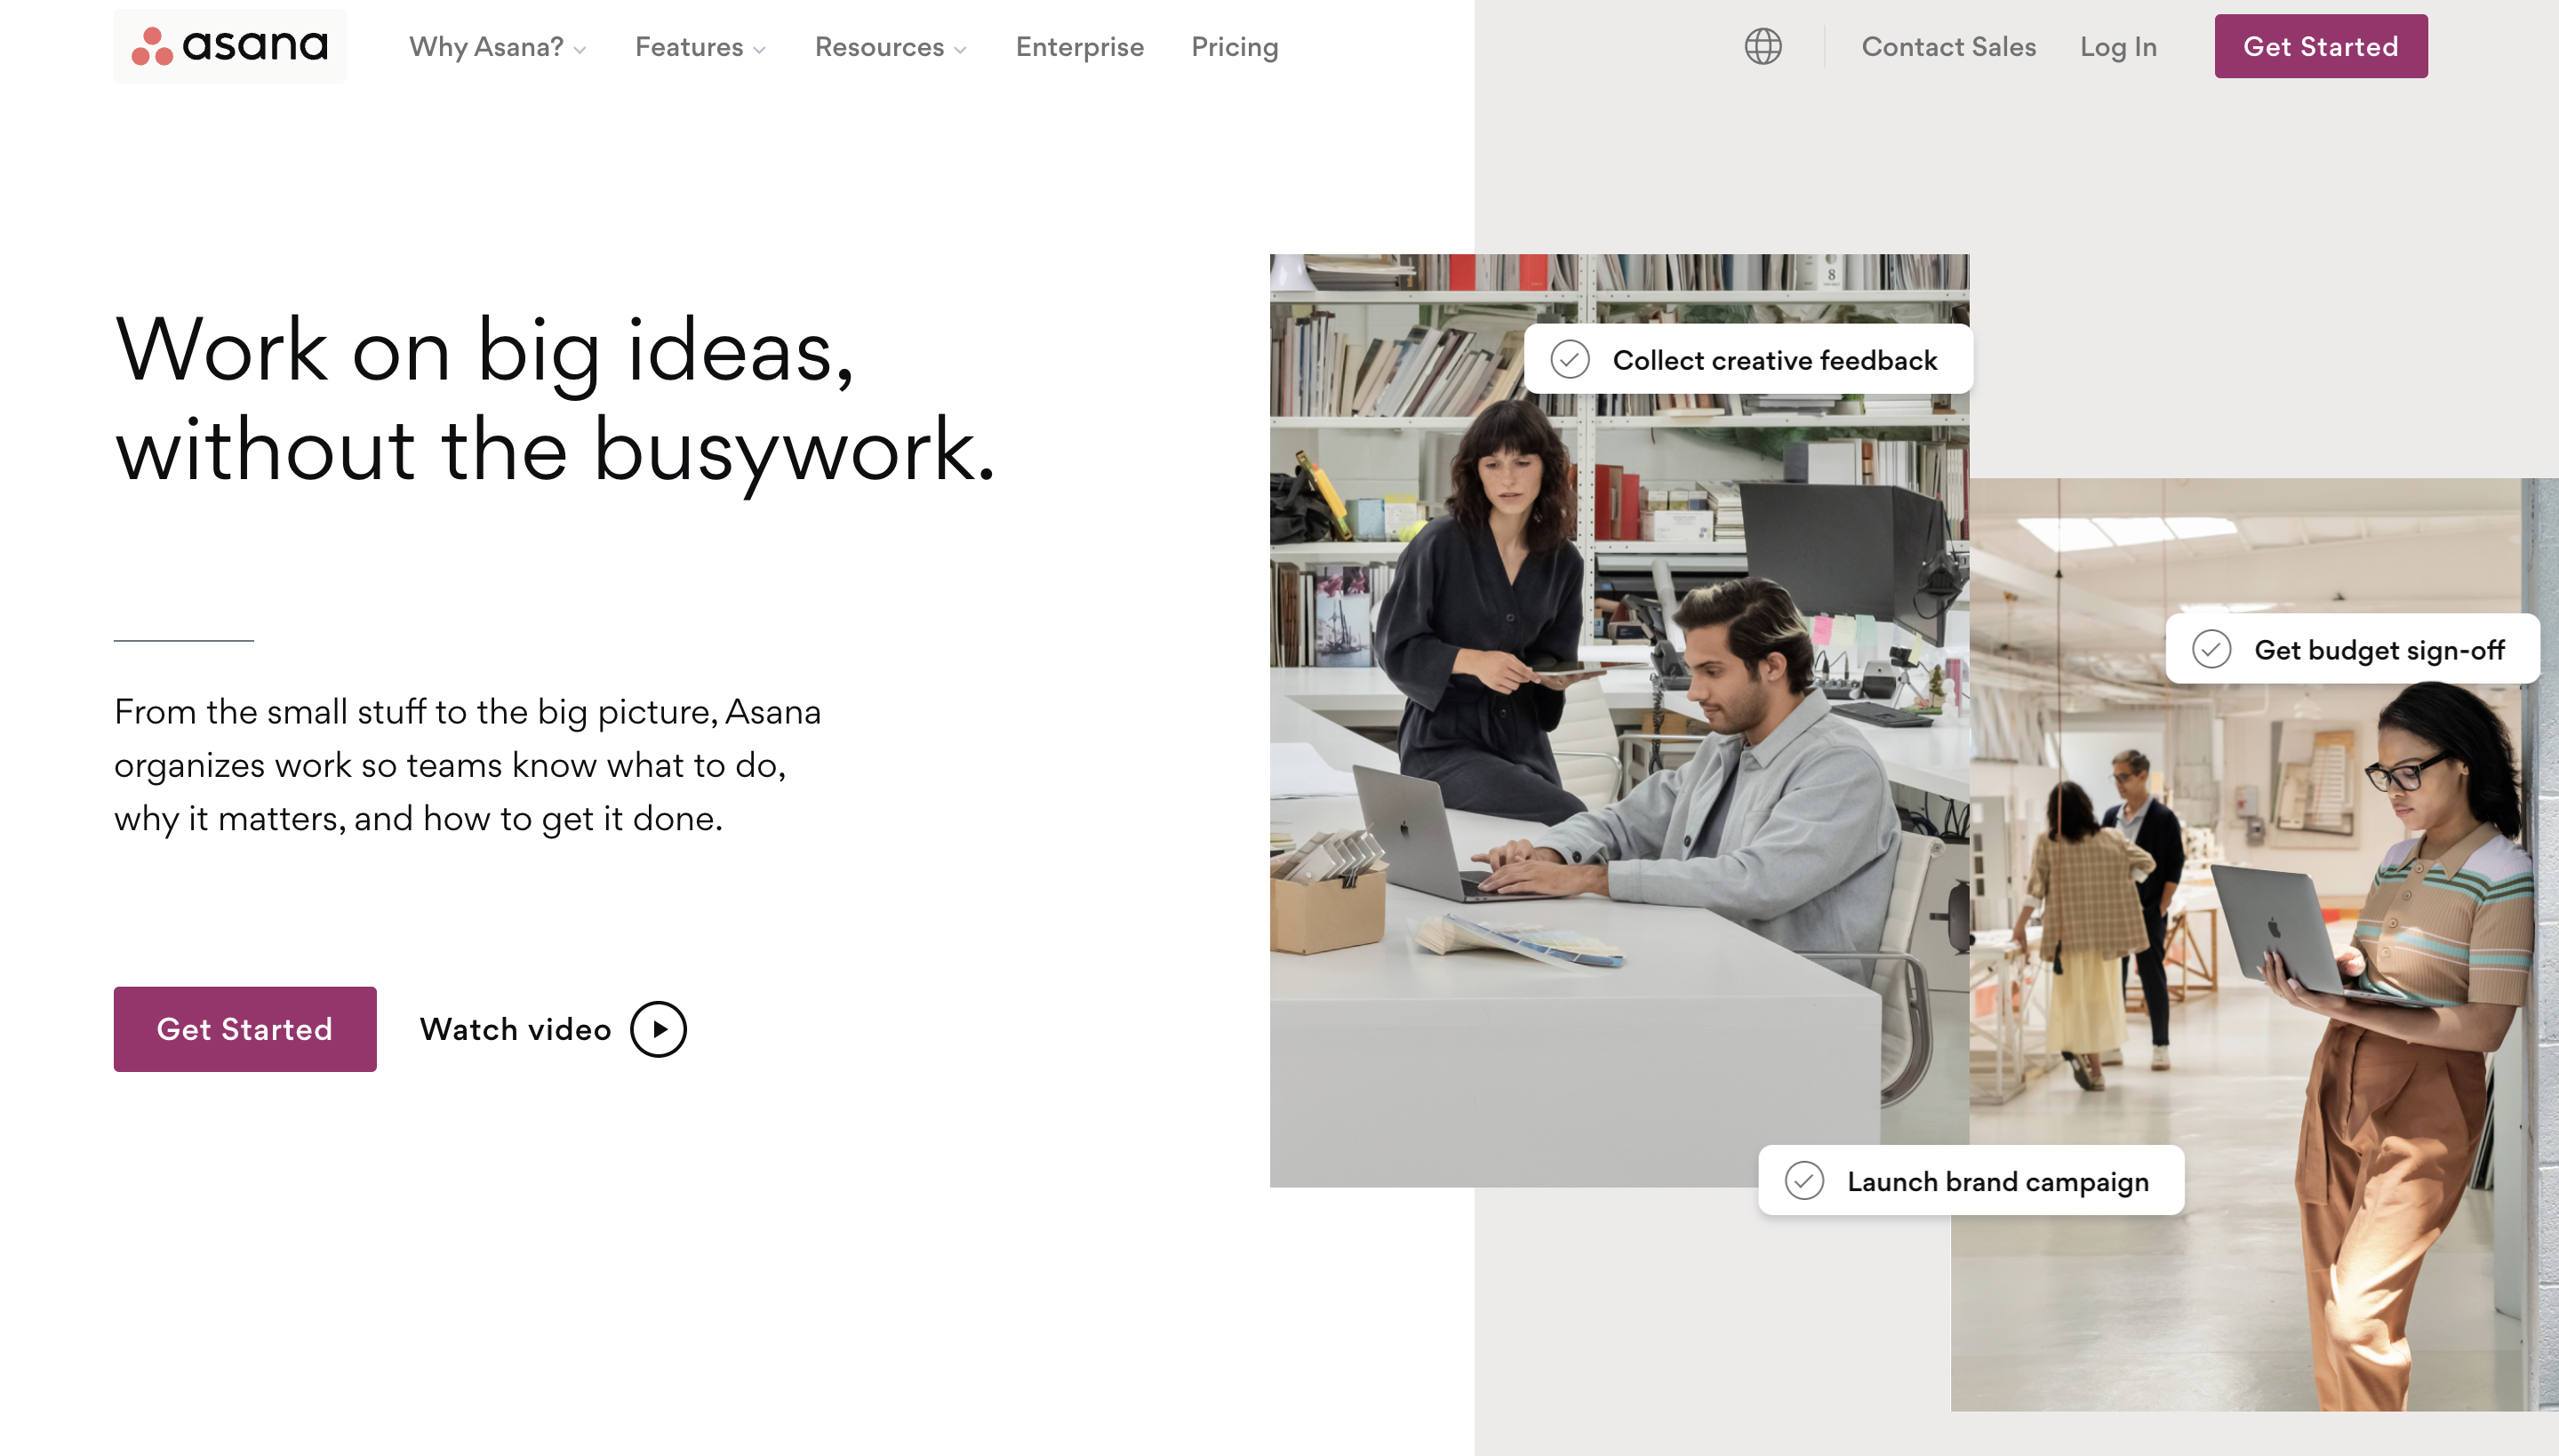Click the Watch video text label
Image resolution: width=2559 pixels, height=1456 pixels.
point(515,1028)
